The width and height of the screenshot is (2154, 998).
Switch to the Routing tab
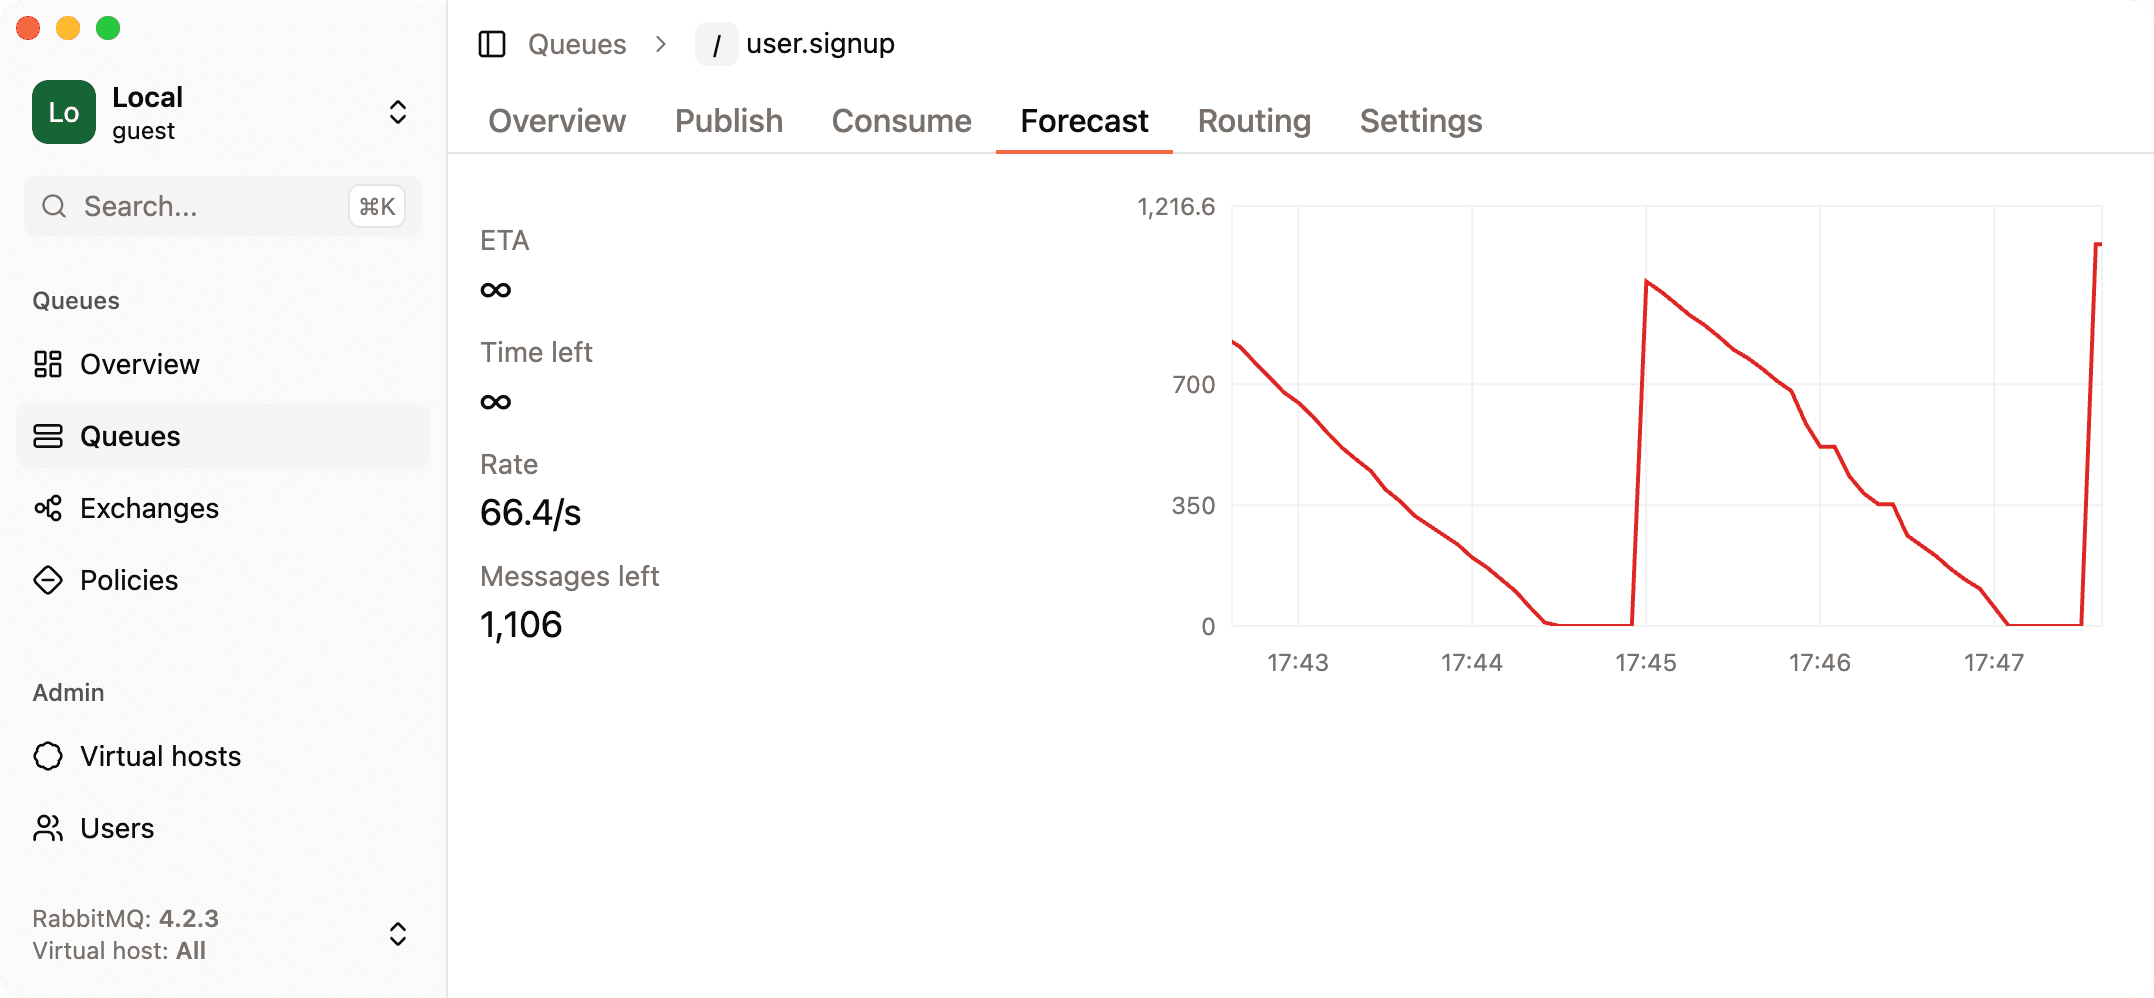coord(1254,121)
